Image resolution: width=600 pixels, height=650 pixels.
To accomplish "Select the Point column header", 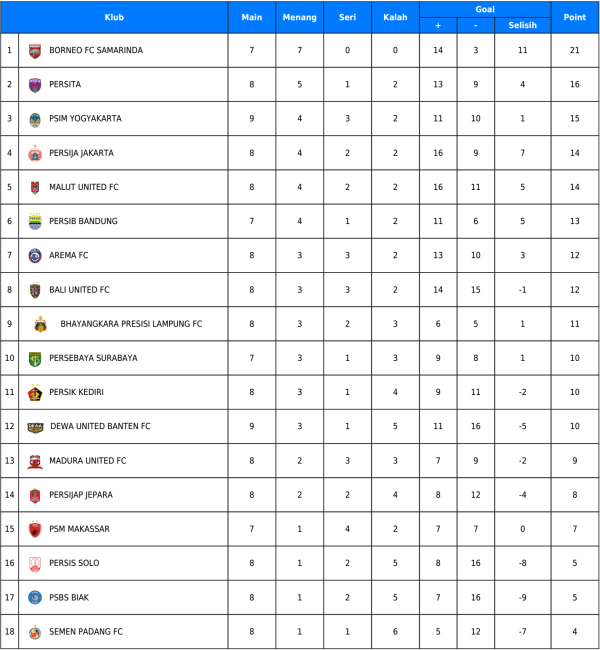I will (575, 17).
